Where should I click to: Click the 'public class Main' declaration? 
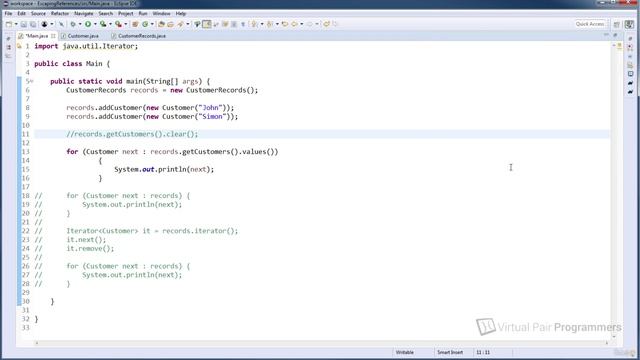click(72, 64)
